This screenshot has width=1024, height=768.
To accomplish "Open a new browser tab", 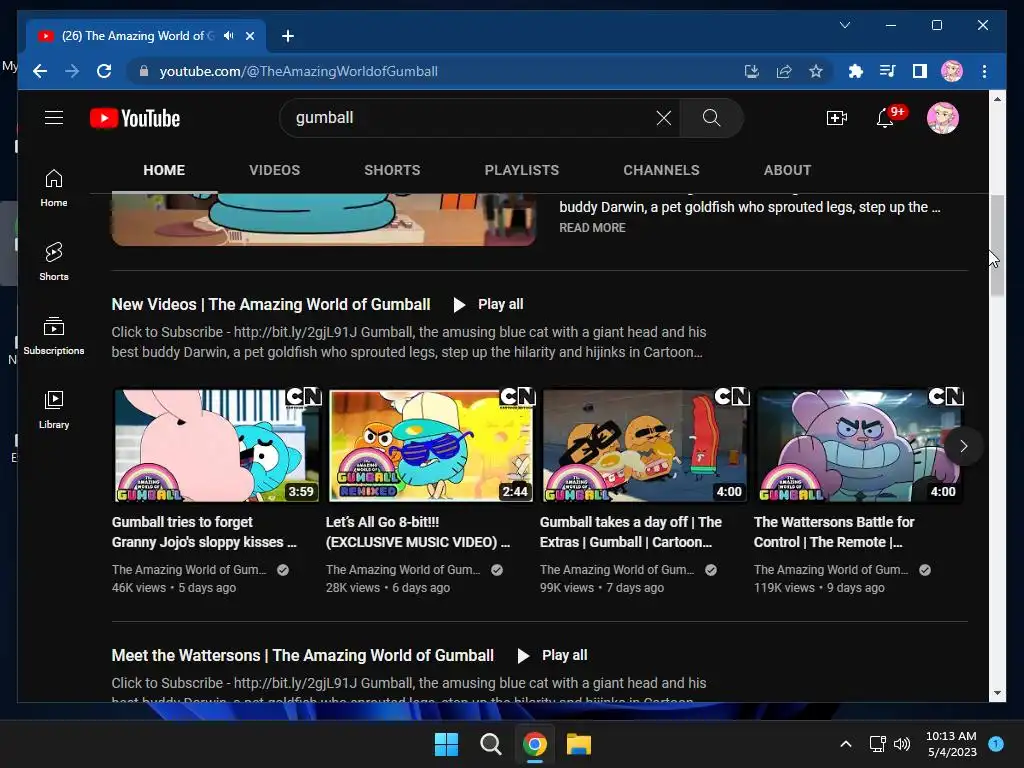I will click(287, 36).
